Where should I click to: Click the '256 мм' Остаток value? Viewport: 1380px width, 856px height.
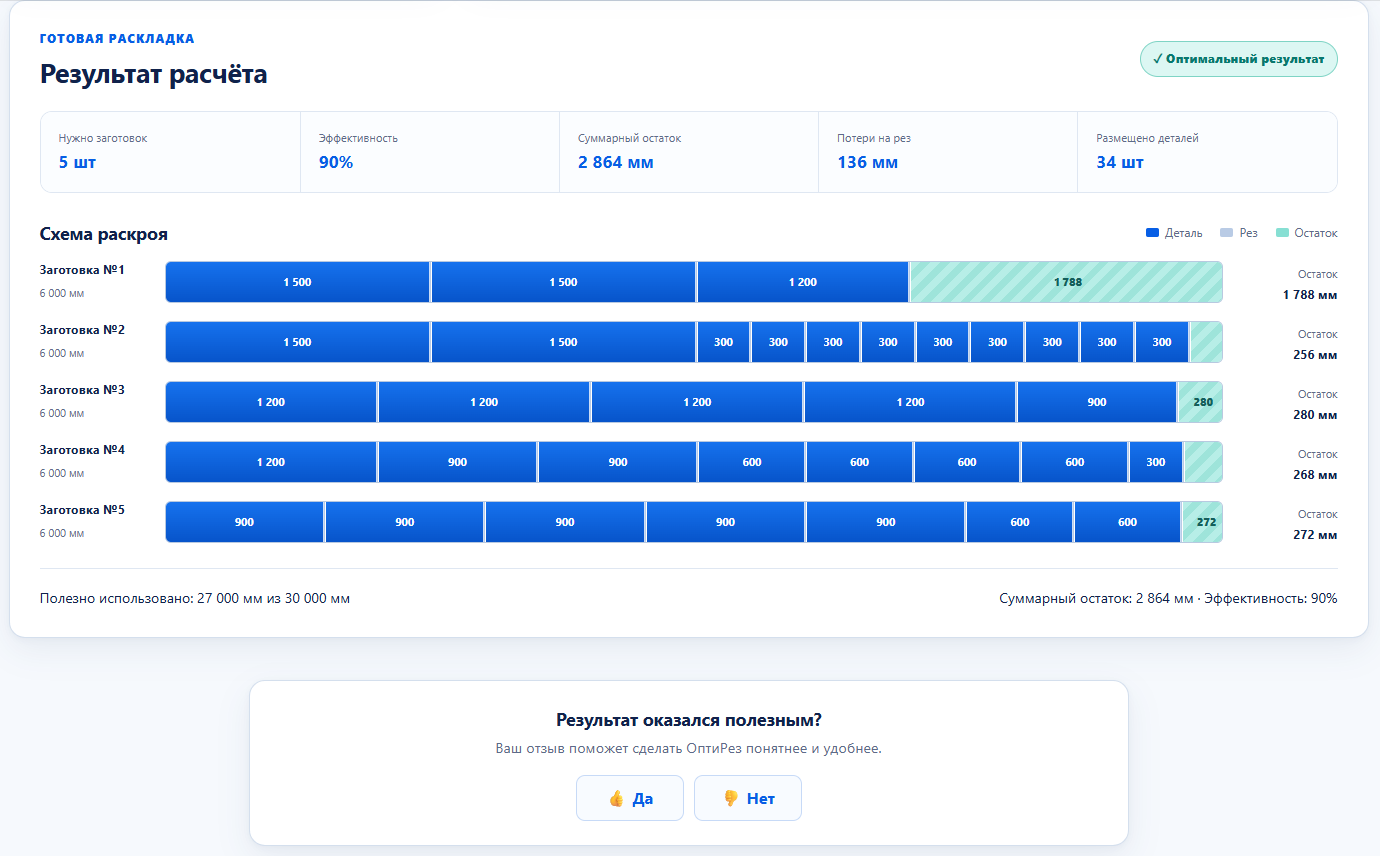[x=1315, y=354]
